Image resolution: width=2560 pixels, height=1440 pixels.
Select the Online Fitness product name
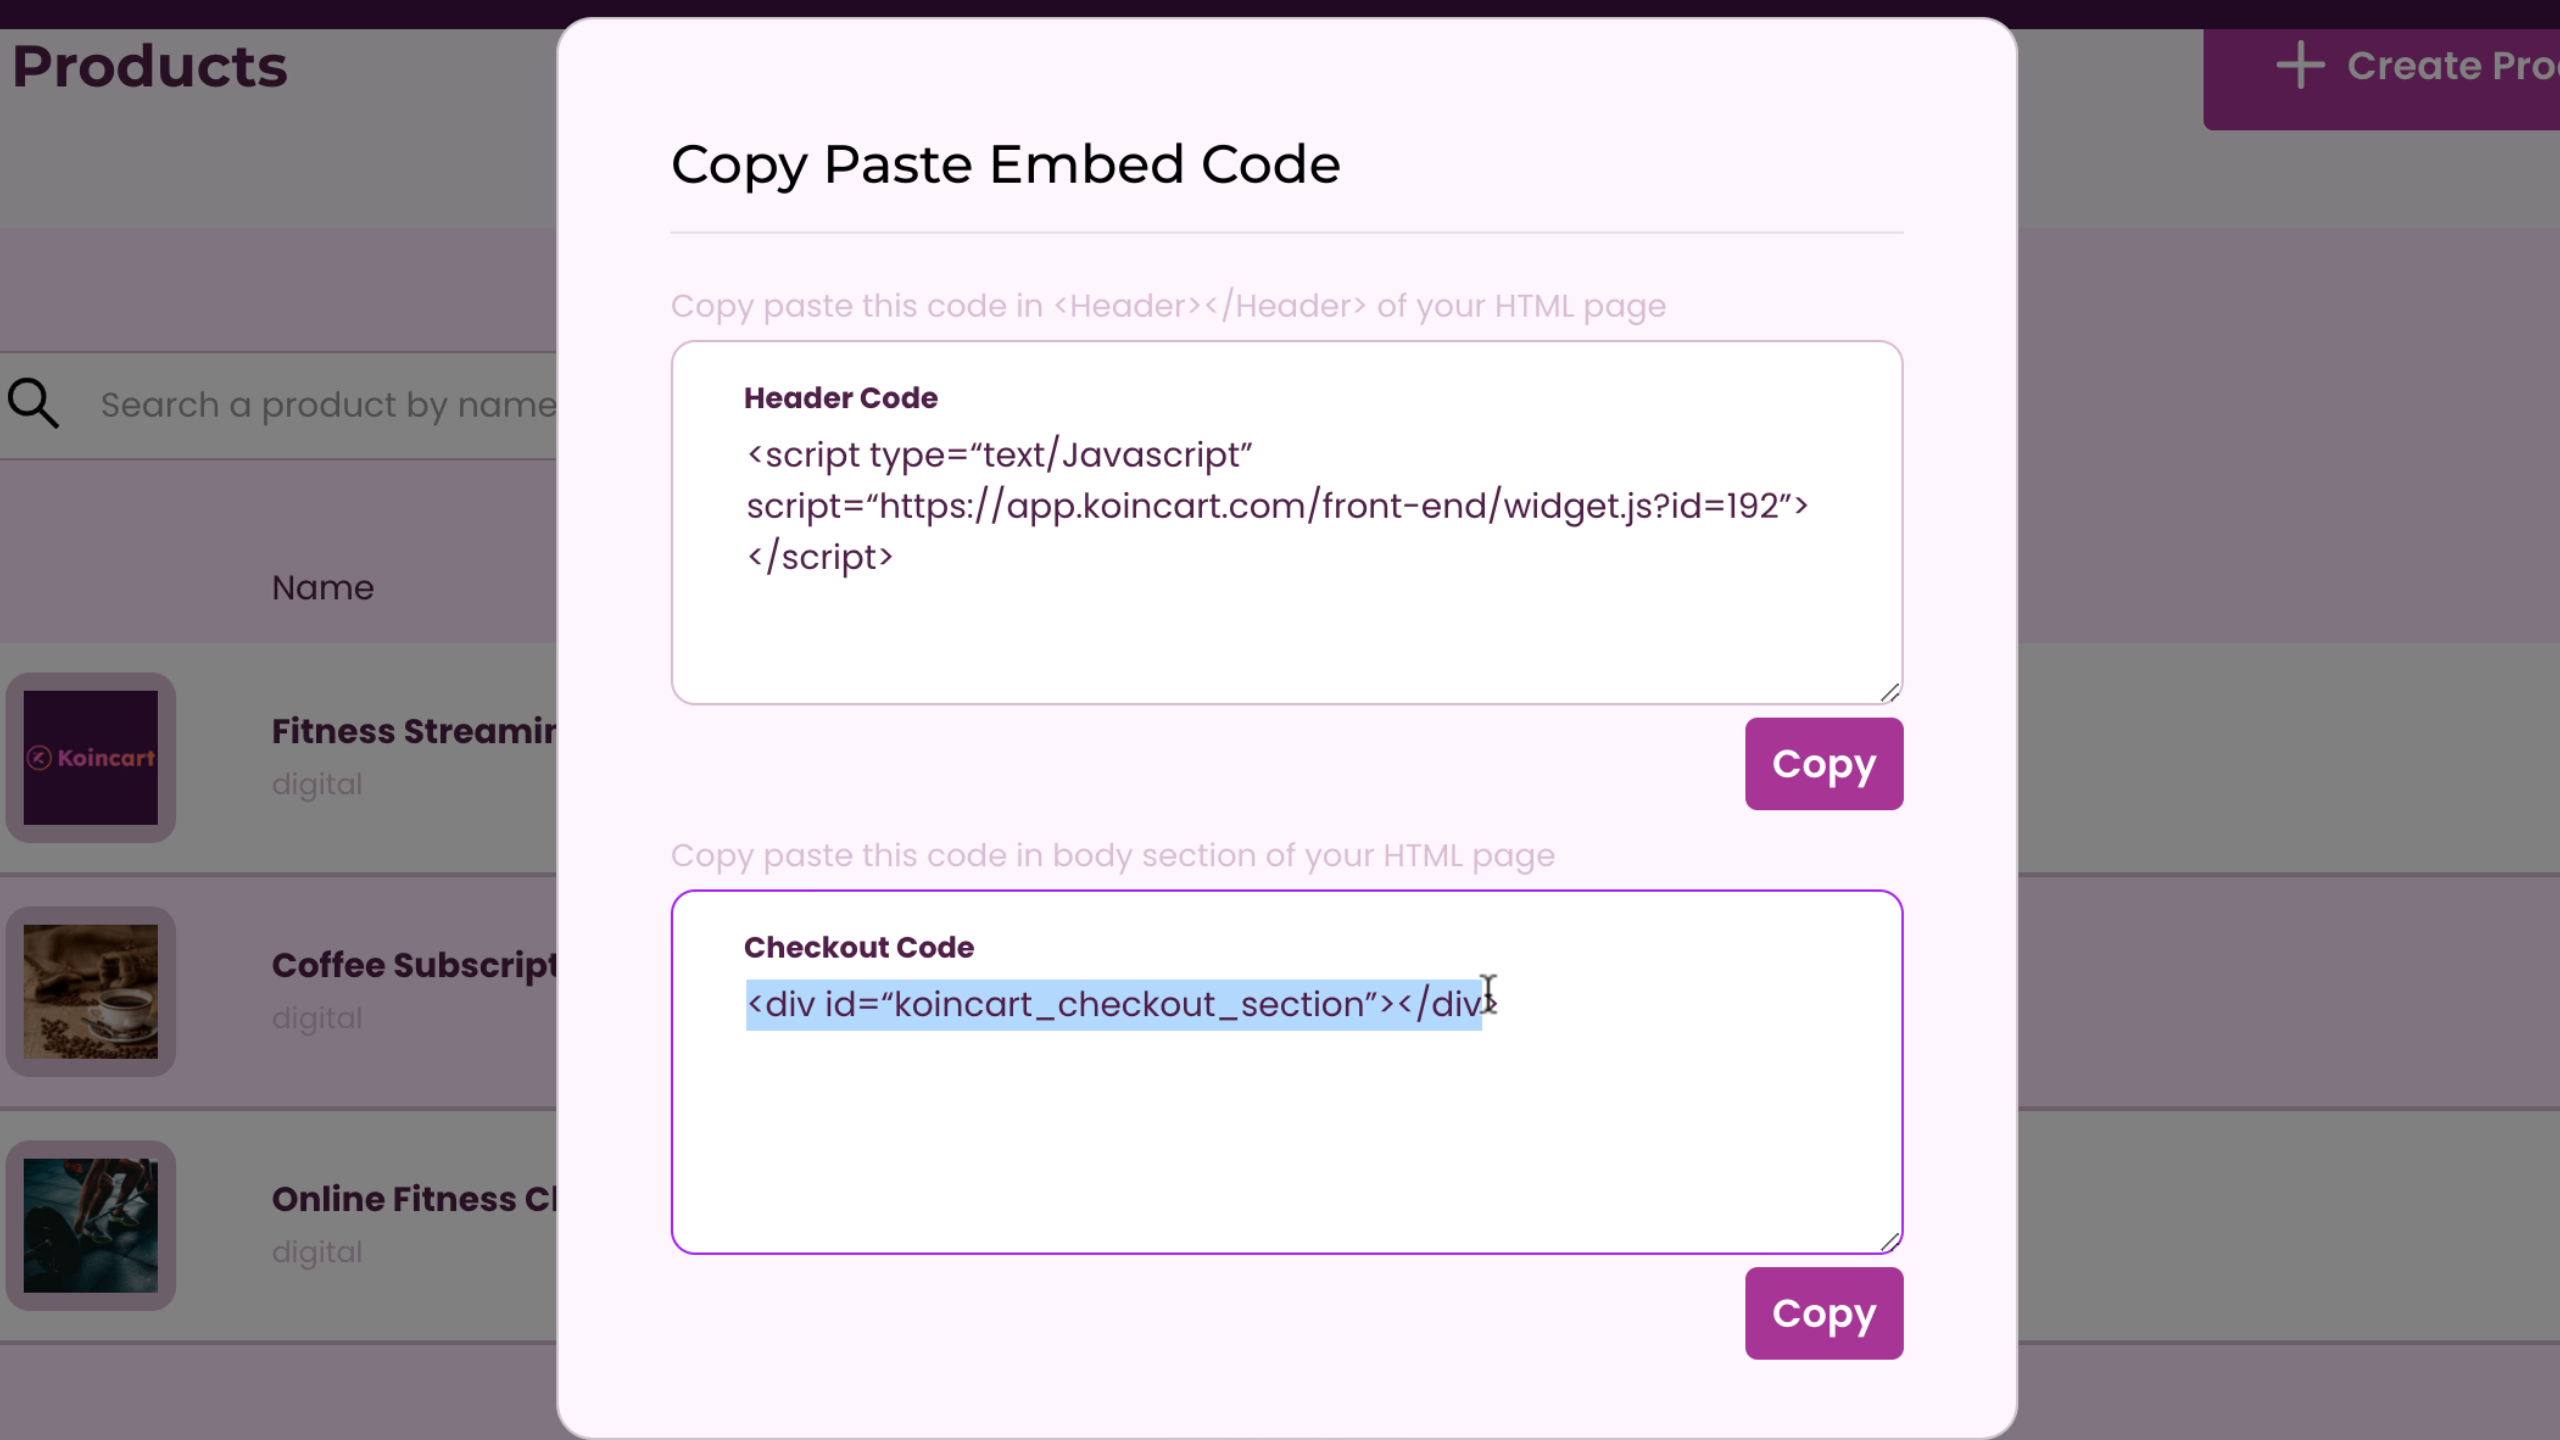(413, 1199)
